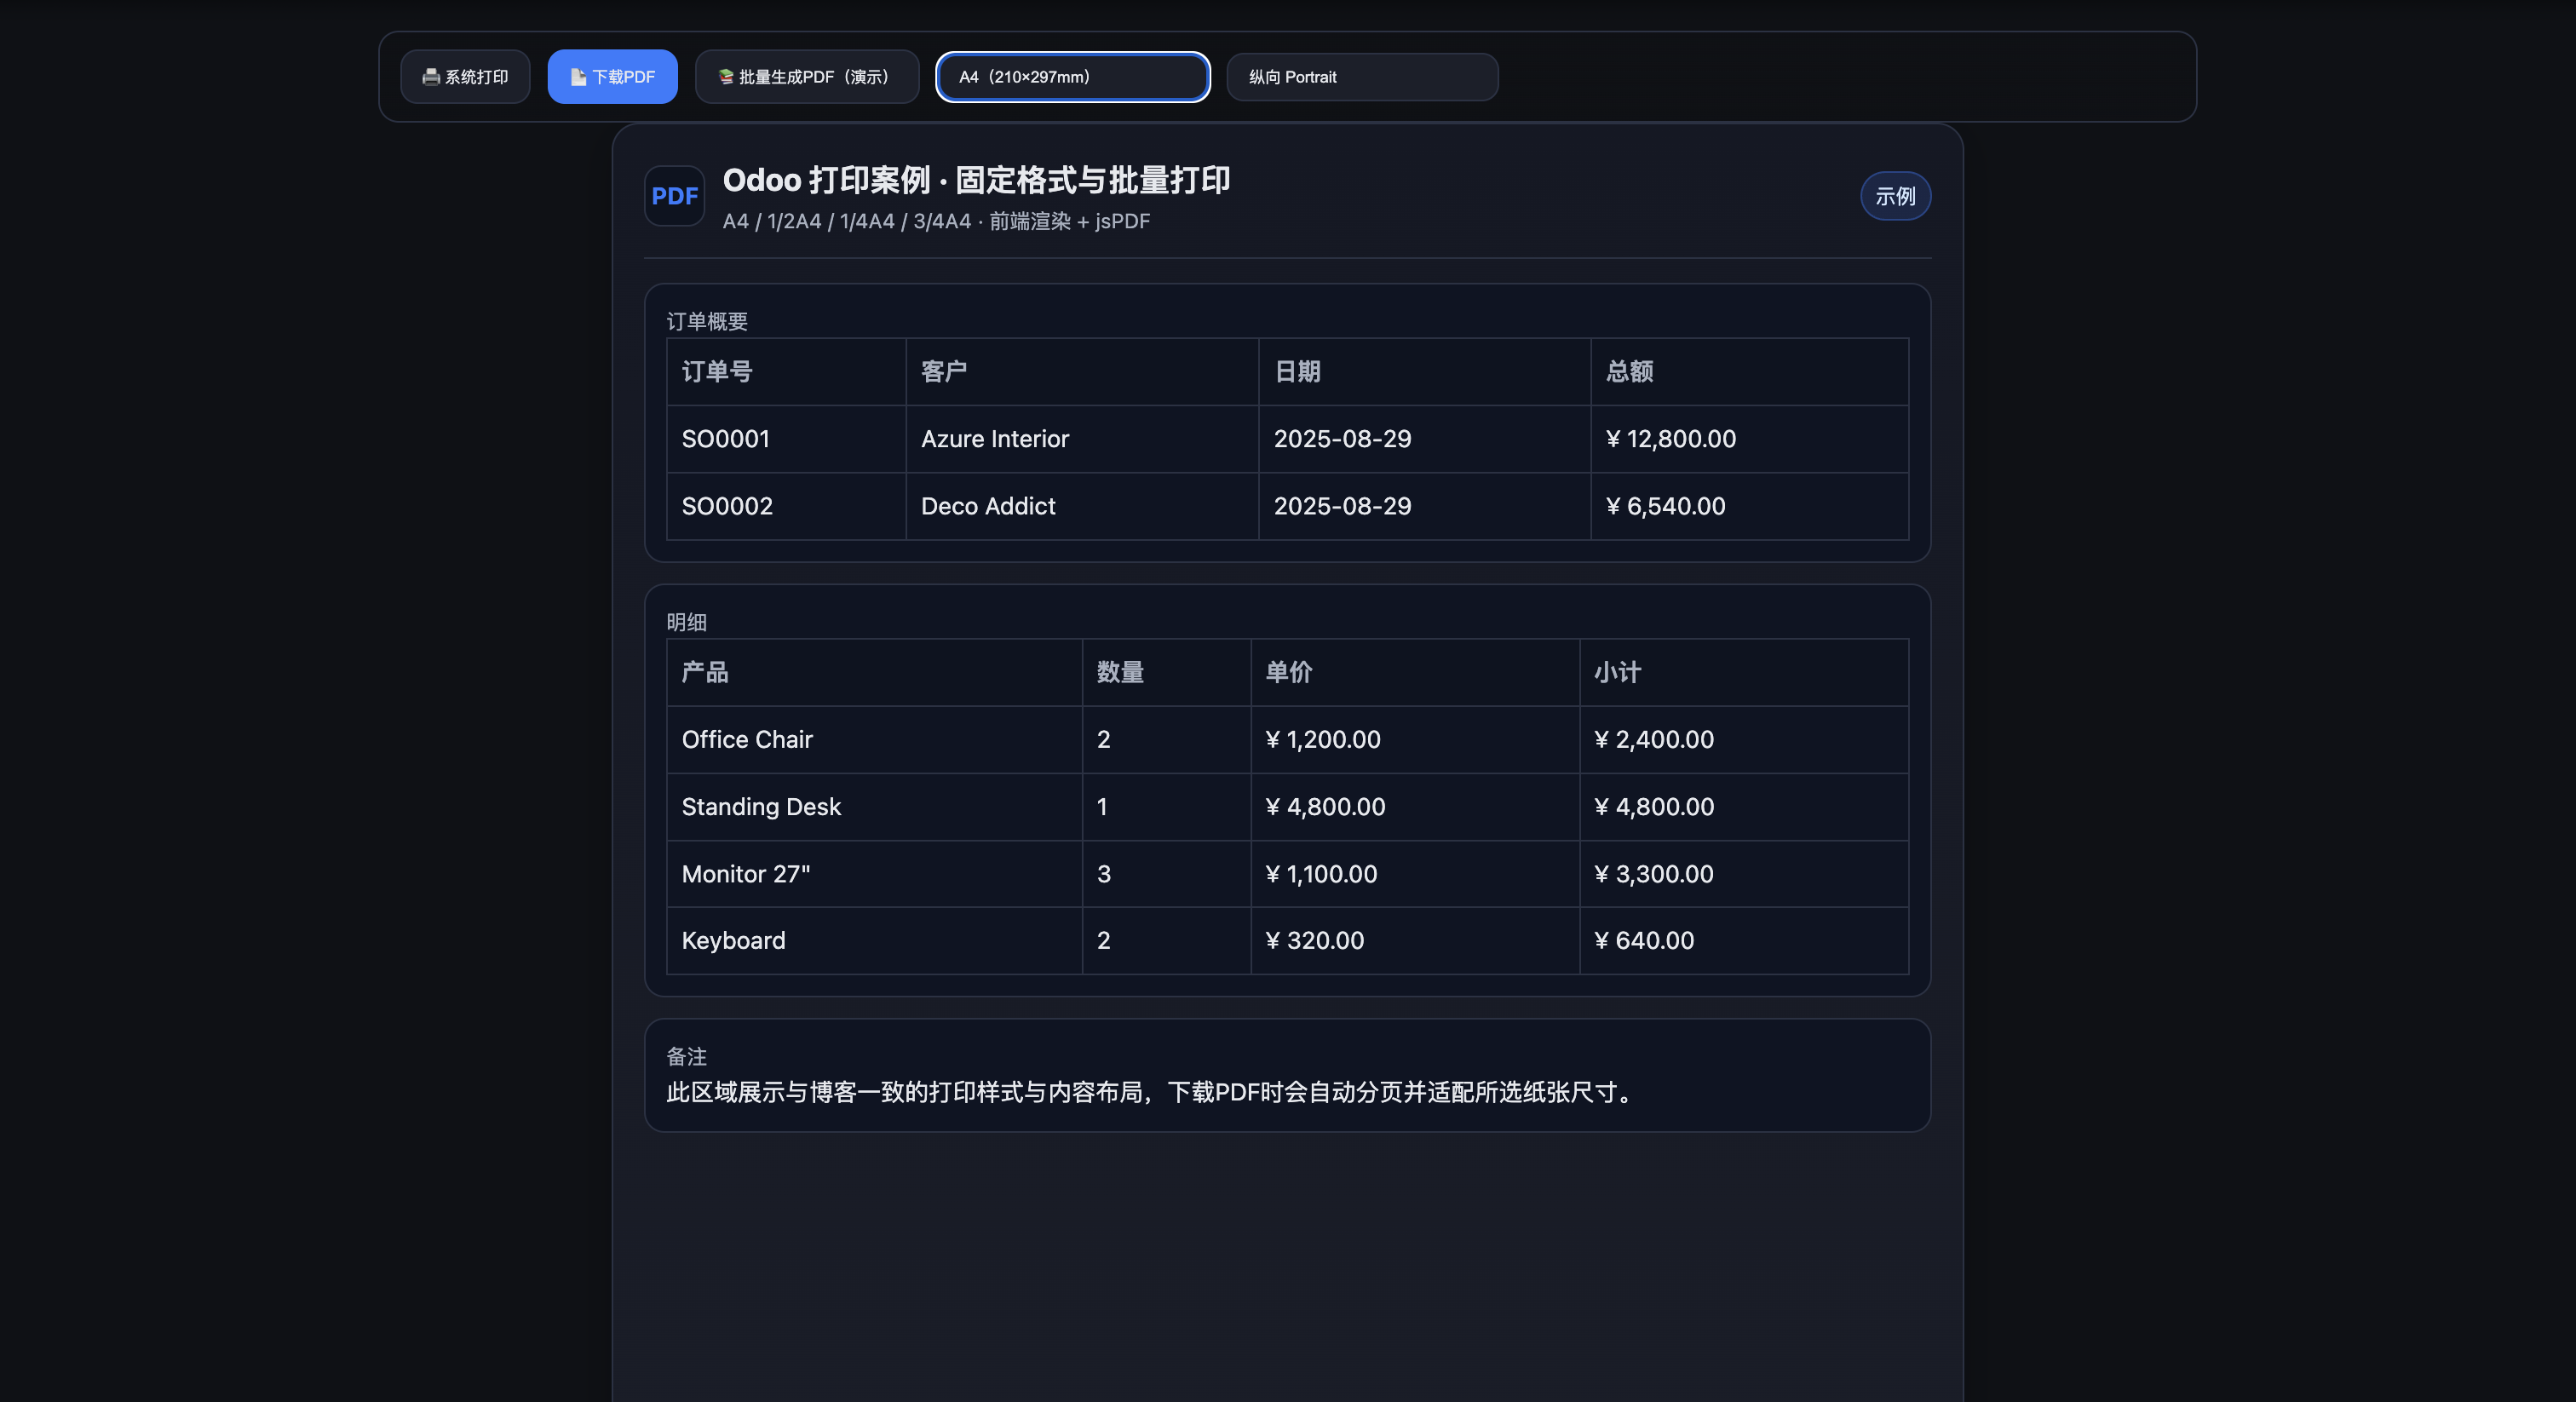2576x1402 pixels.
Task: Click the 示例 badge
Action: coord(1894,196)
